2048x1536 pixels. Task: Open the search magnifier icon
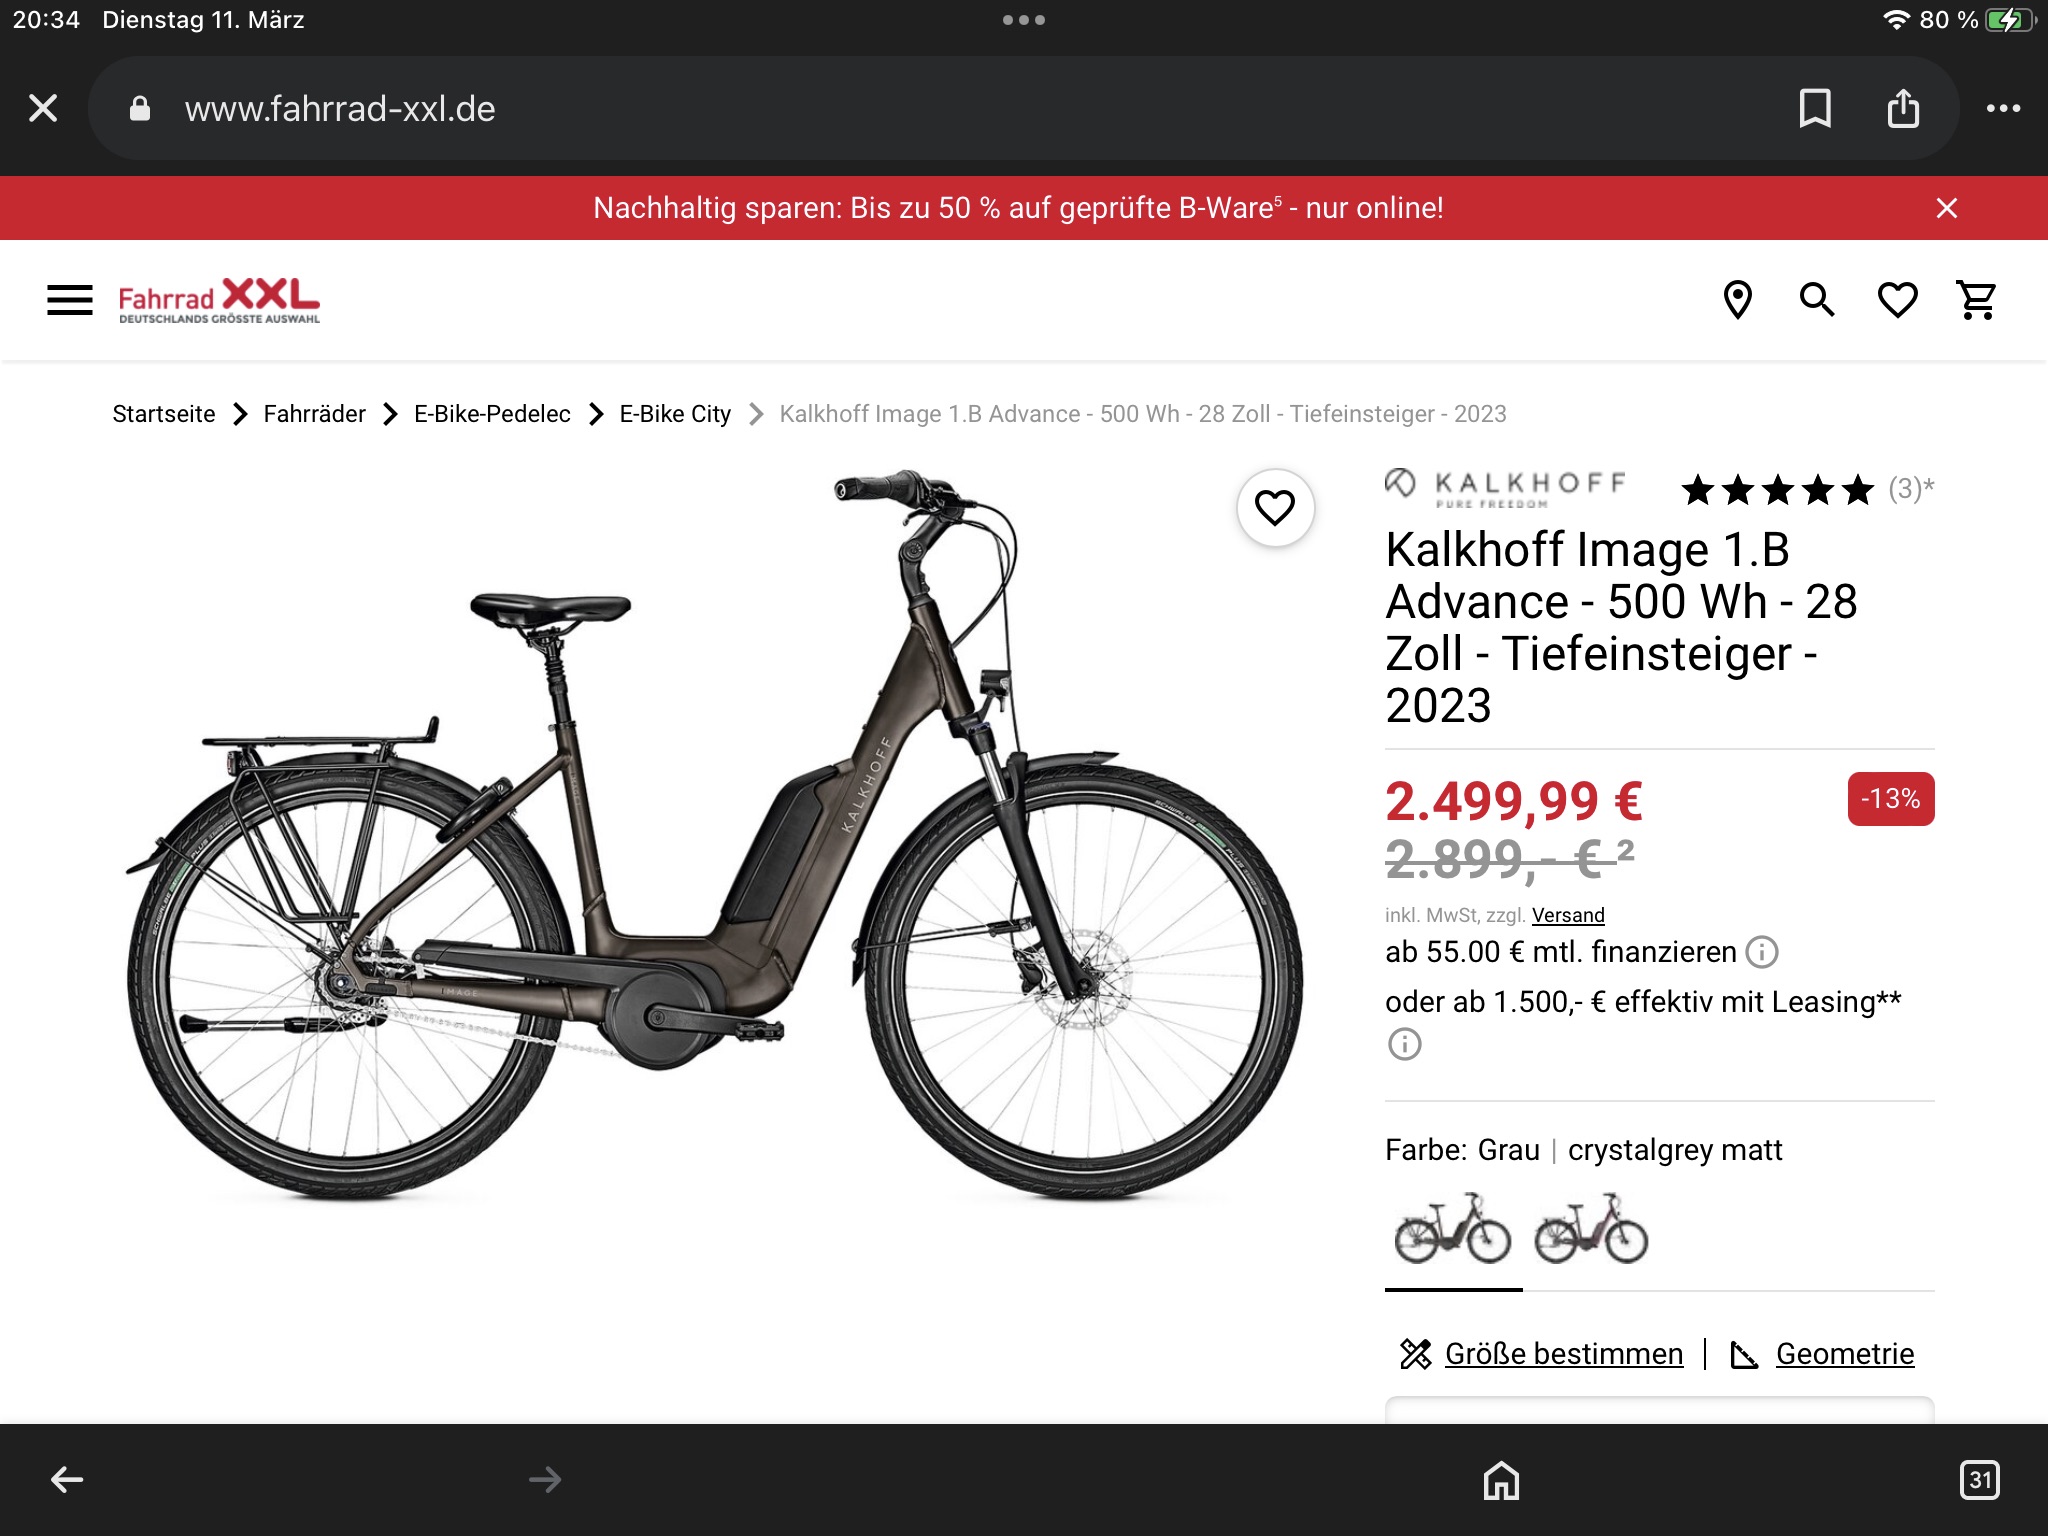tap(1817, 300)
